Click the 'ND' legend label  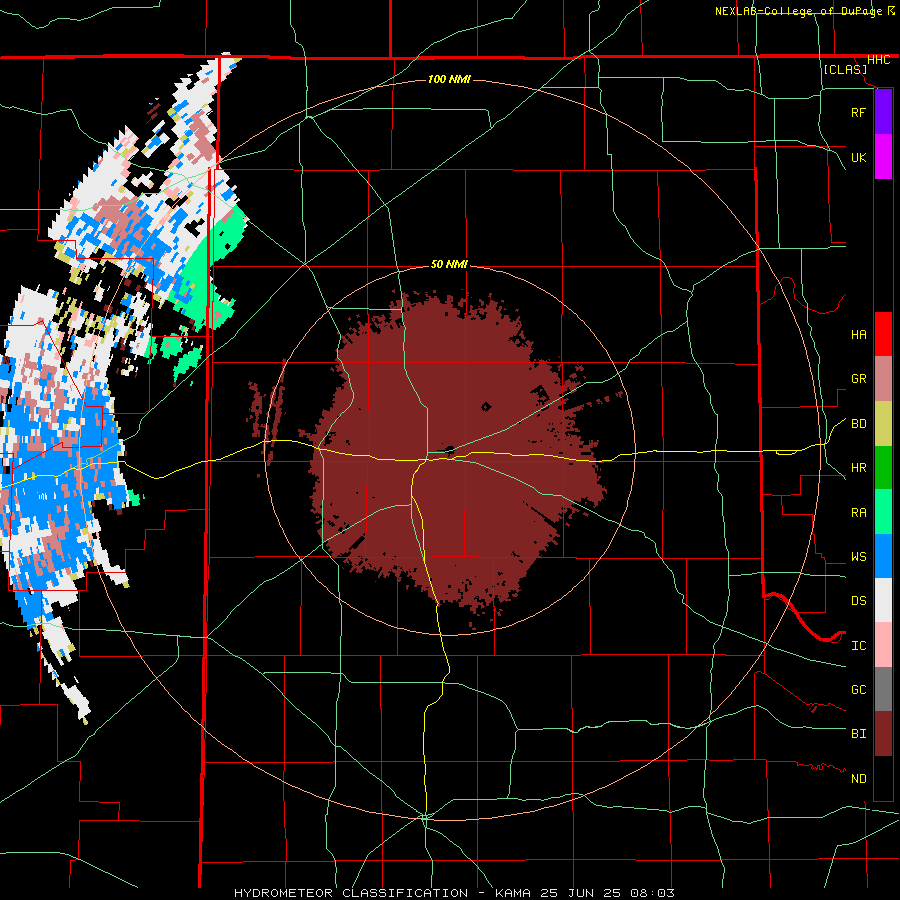[858, 779]
